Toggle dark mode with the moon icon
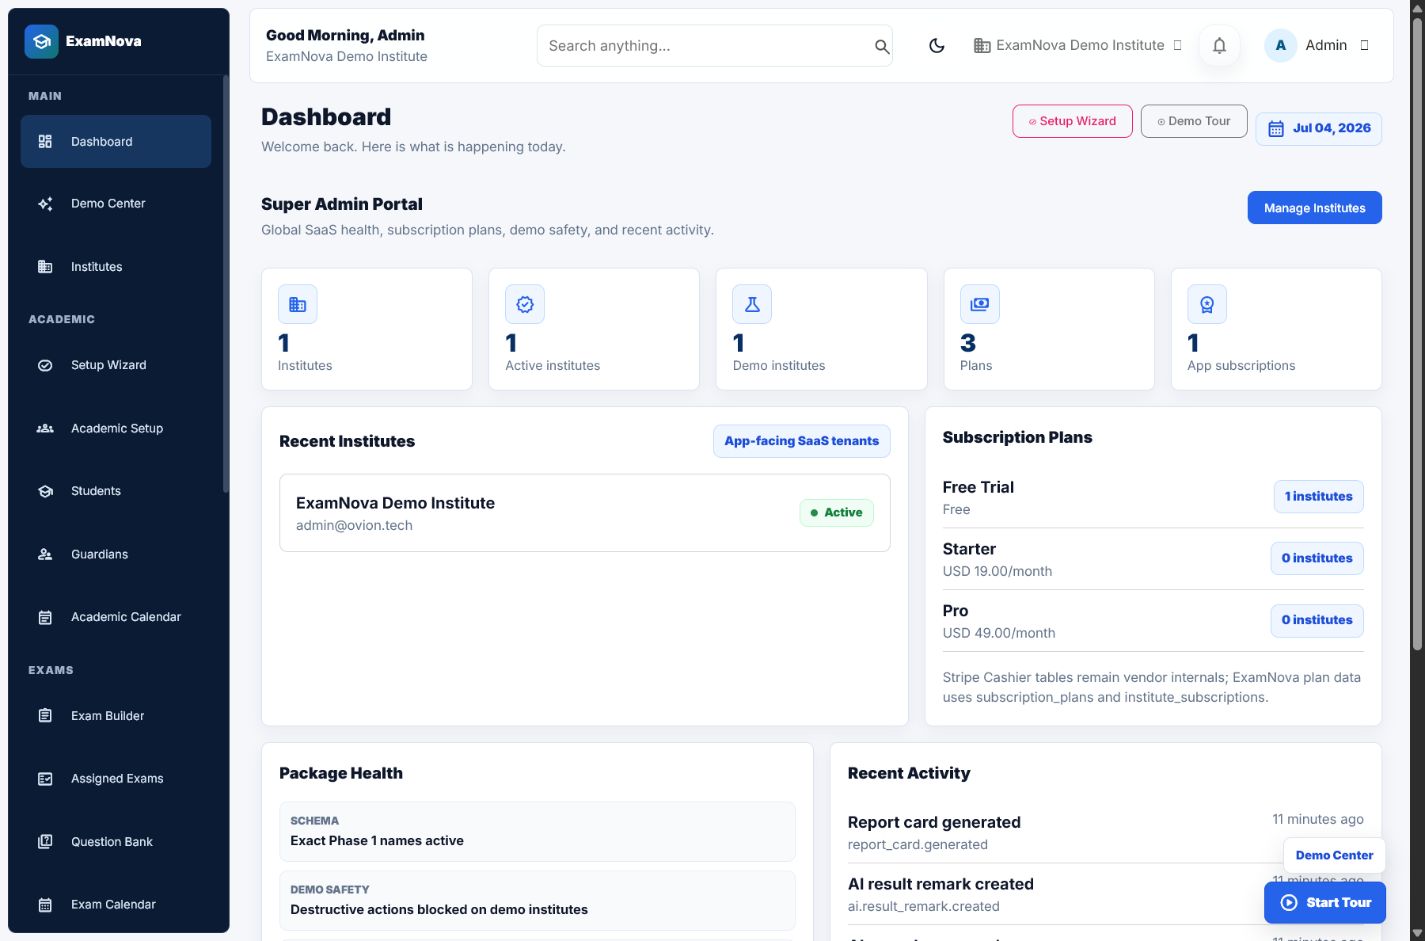The image size is (1425, 941). (937, 45)
